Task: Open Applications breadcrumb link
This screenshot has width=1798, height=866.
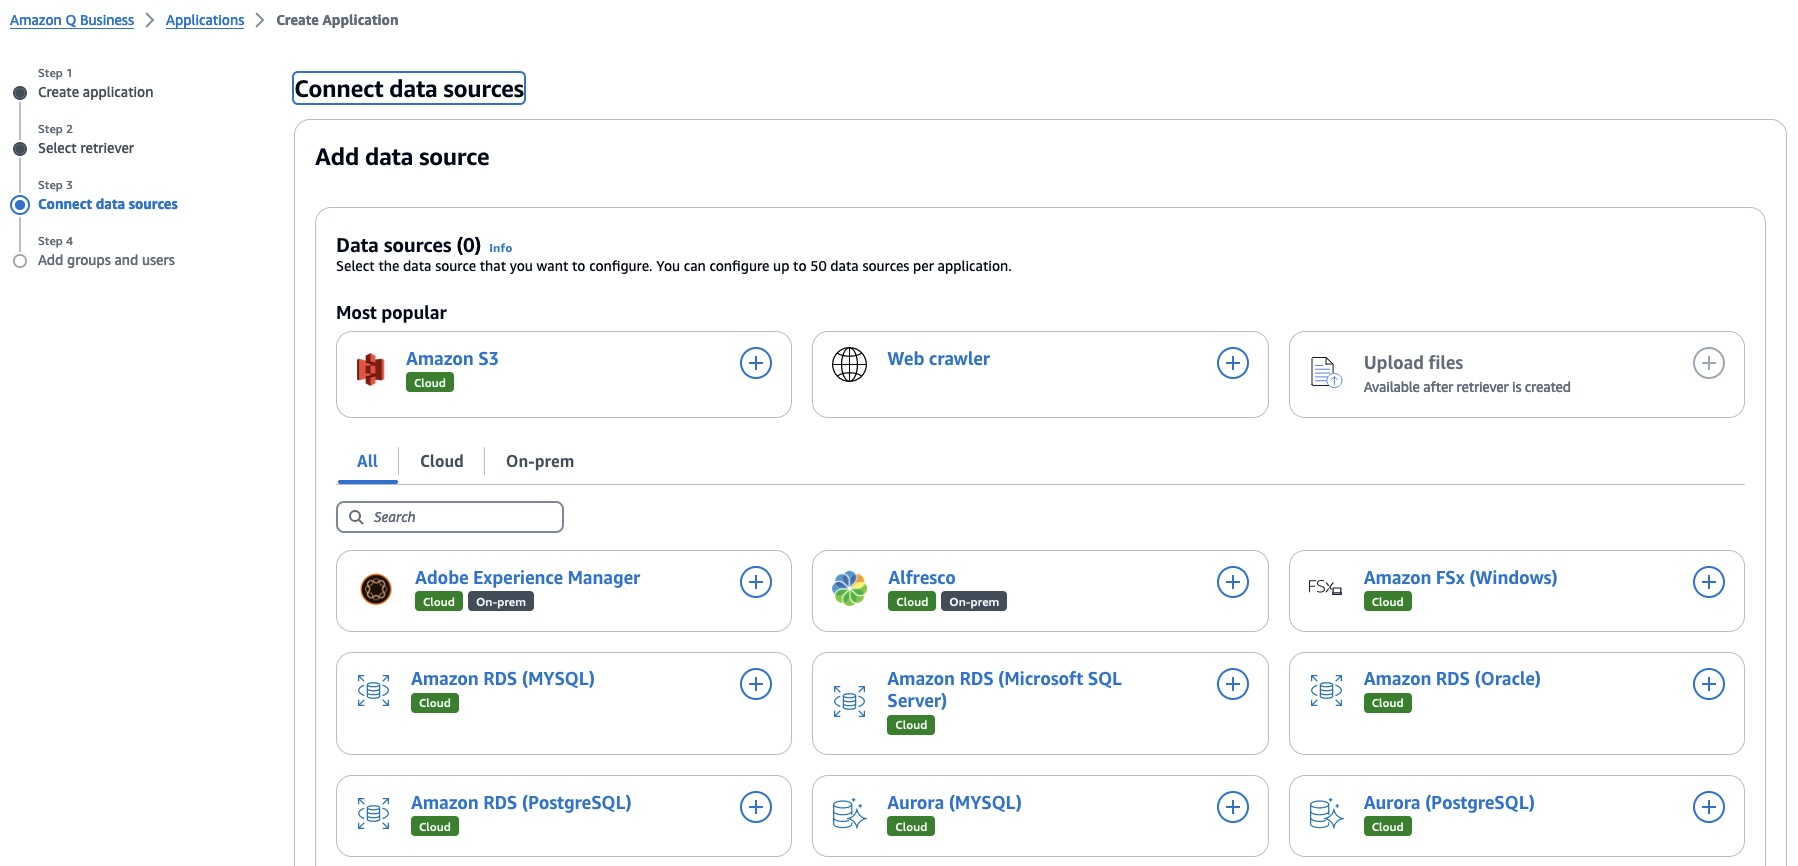Action: 205,20
